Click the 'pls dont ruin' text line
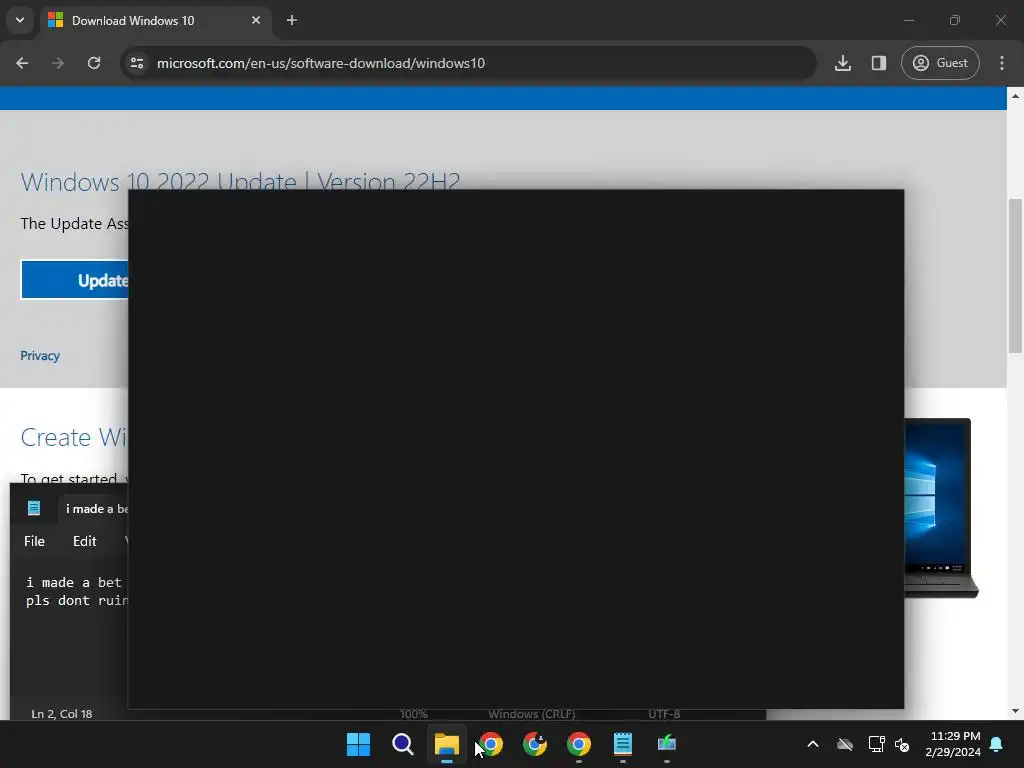This screenshot has width=1024, height=768. point(77,600)
